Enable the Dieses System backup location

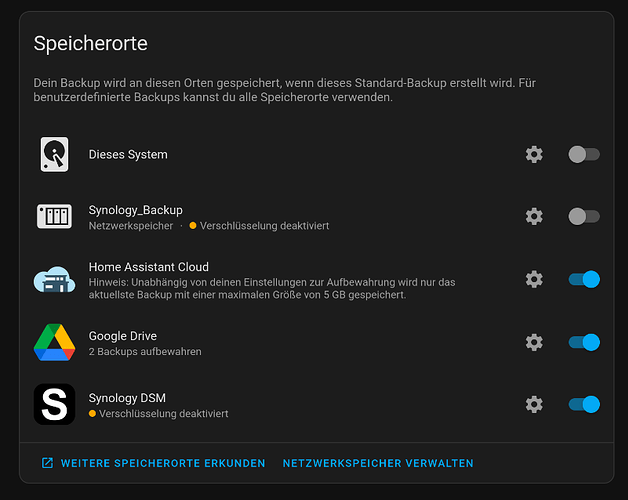click(x=584, y=154)
